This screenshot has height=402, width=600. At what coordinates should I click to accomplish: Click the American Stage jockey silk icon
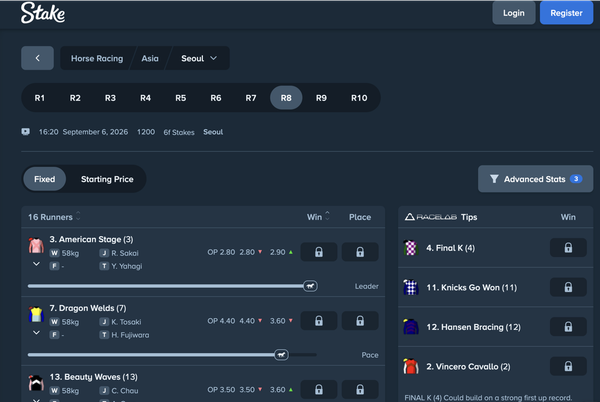pos(36,246)
